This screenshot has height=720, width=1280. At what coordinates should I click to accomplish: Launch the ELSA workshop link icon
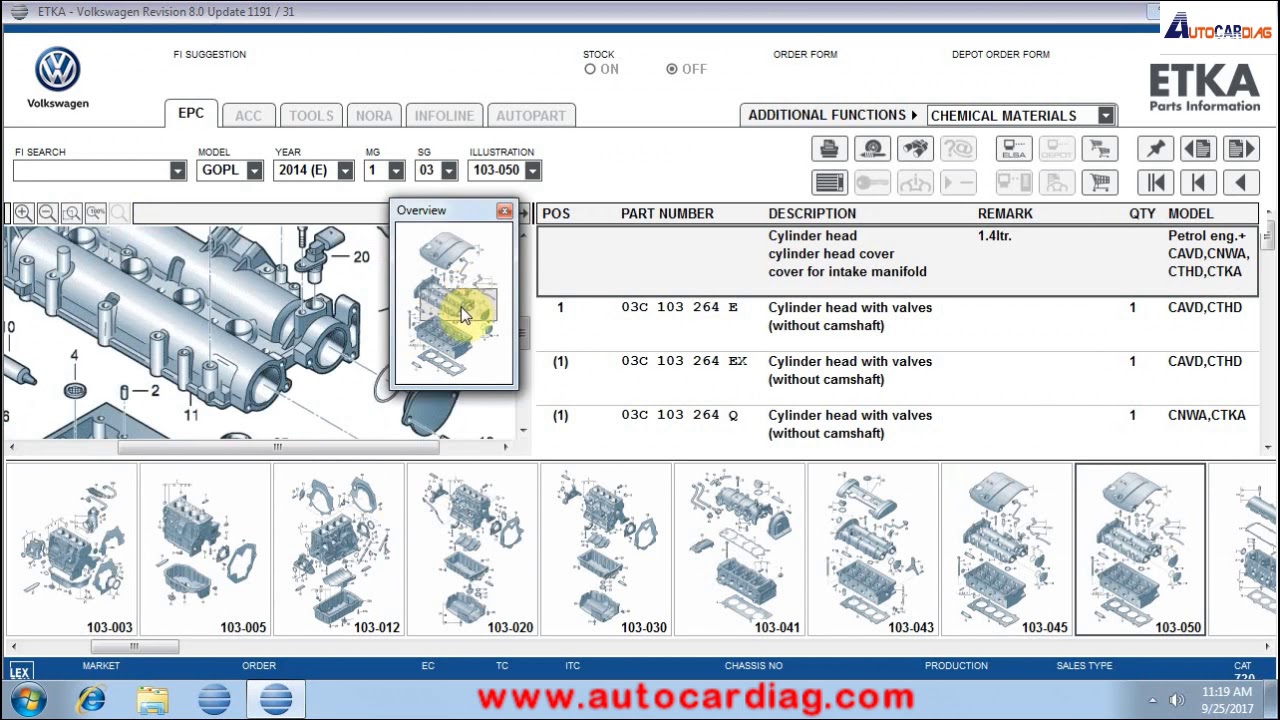(x=1014, y=149)
